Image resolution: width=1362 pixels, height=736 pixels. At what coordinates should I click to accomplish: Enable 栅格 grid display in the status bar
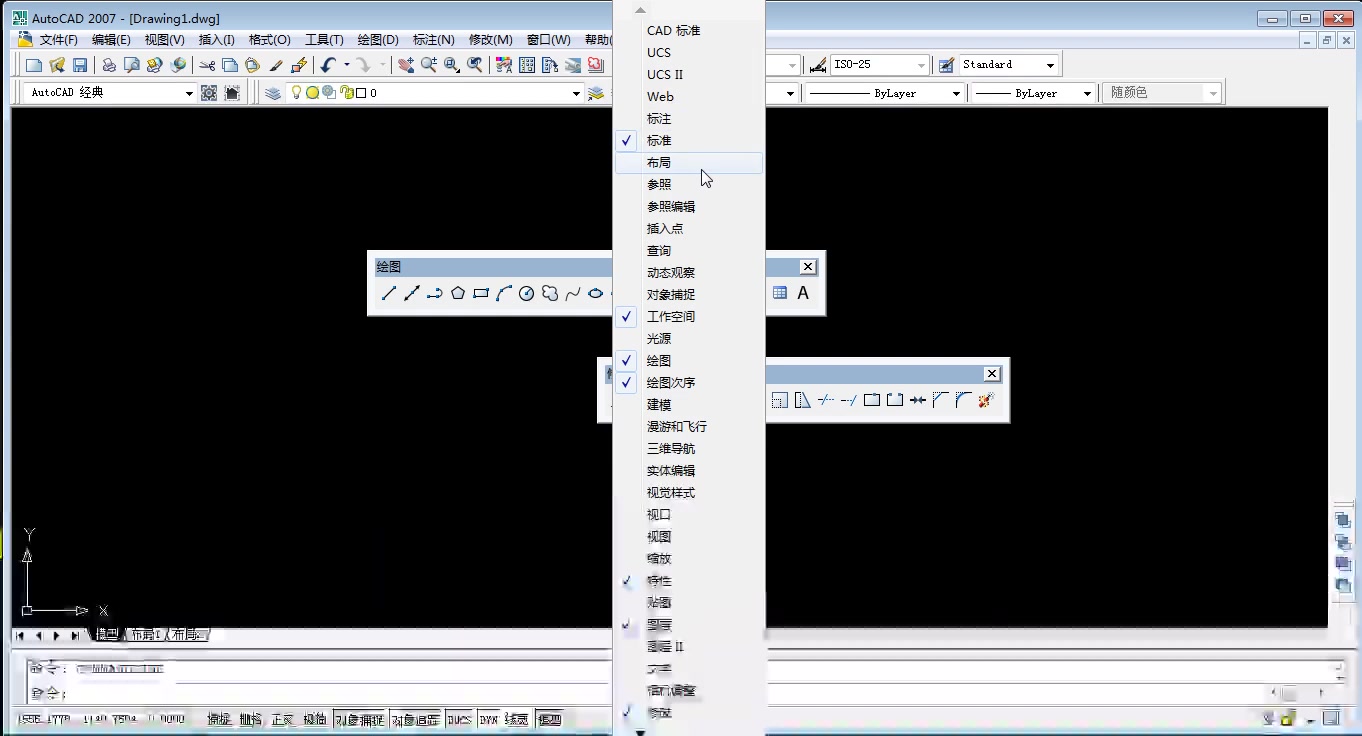coord(248,719)
